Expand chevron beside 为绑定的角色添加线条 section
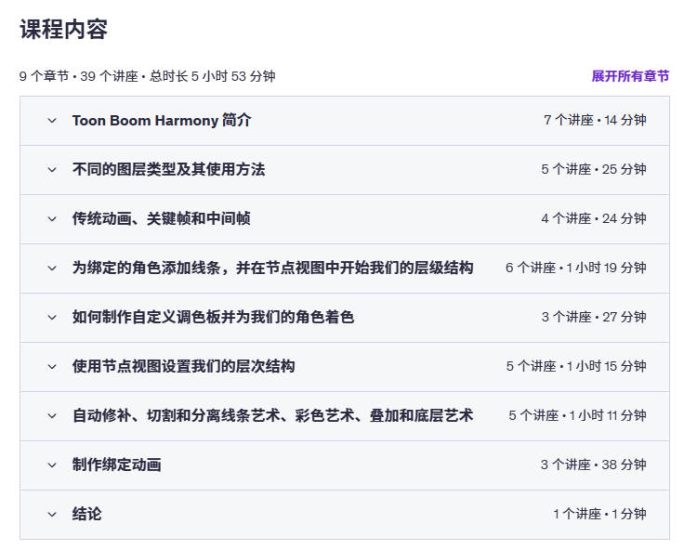 pos(52,268)
